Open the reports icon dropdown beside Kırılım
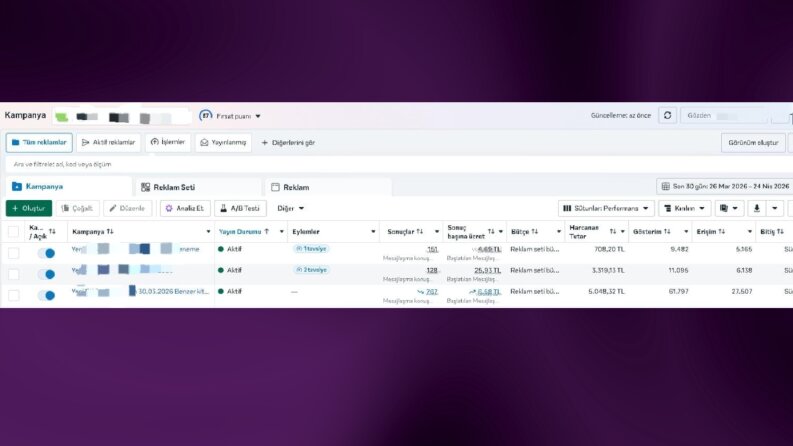The image size is (793, 446). click(729, 208)
